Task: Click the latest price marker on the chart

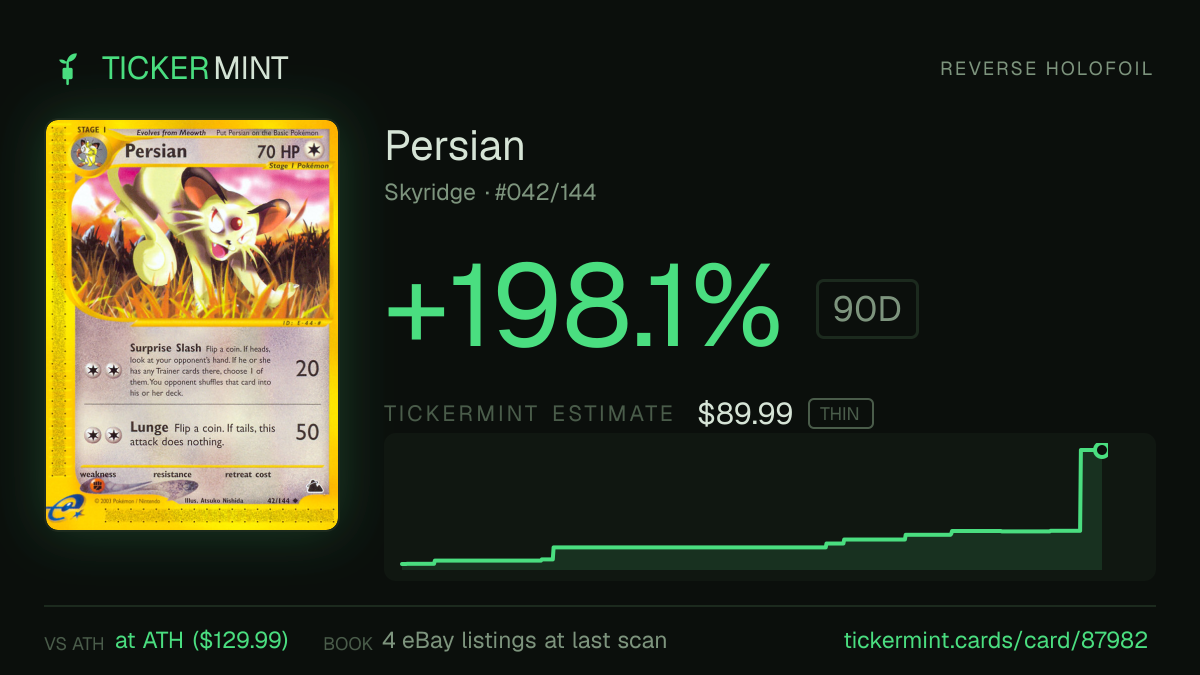Action: tap(1101, 450)
